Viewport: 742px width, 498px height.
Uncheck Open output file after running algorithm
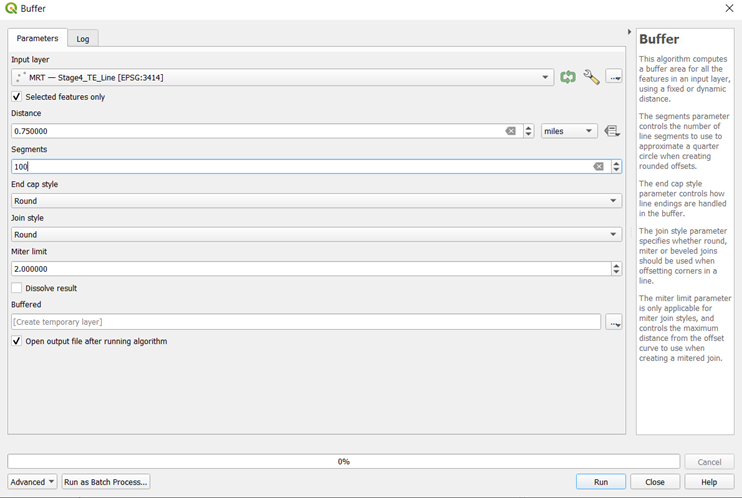[17, 341]
